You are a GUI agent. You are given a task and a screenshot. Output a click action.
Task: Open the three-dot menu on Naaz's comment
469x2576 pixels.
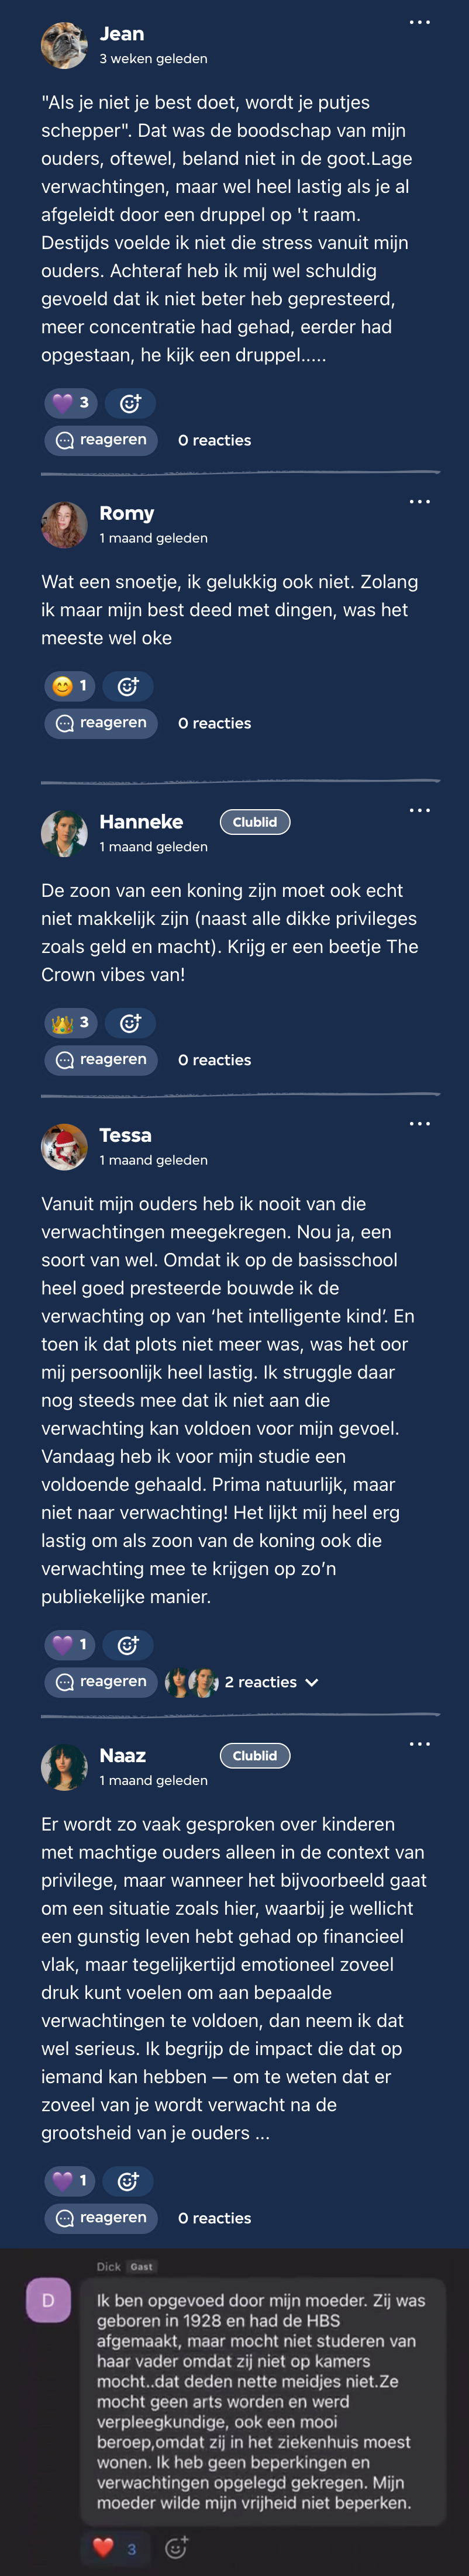419,1744
